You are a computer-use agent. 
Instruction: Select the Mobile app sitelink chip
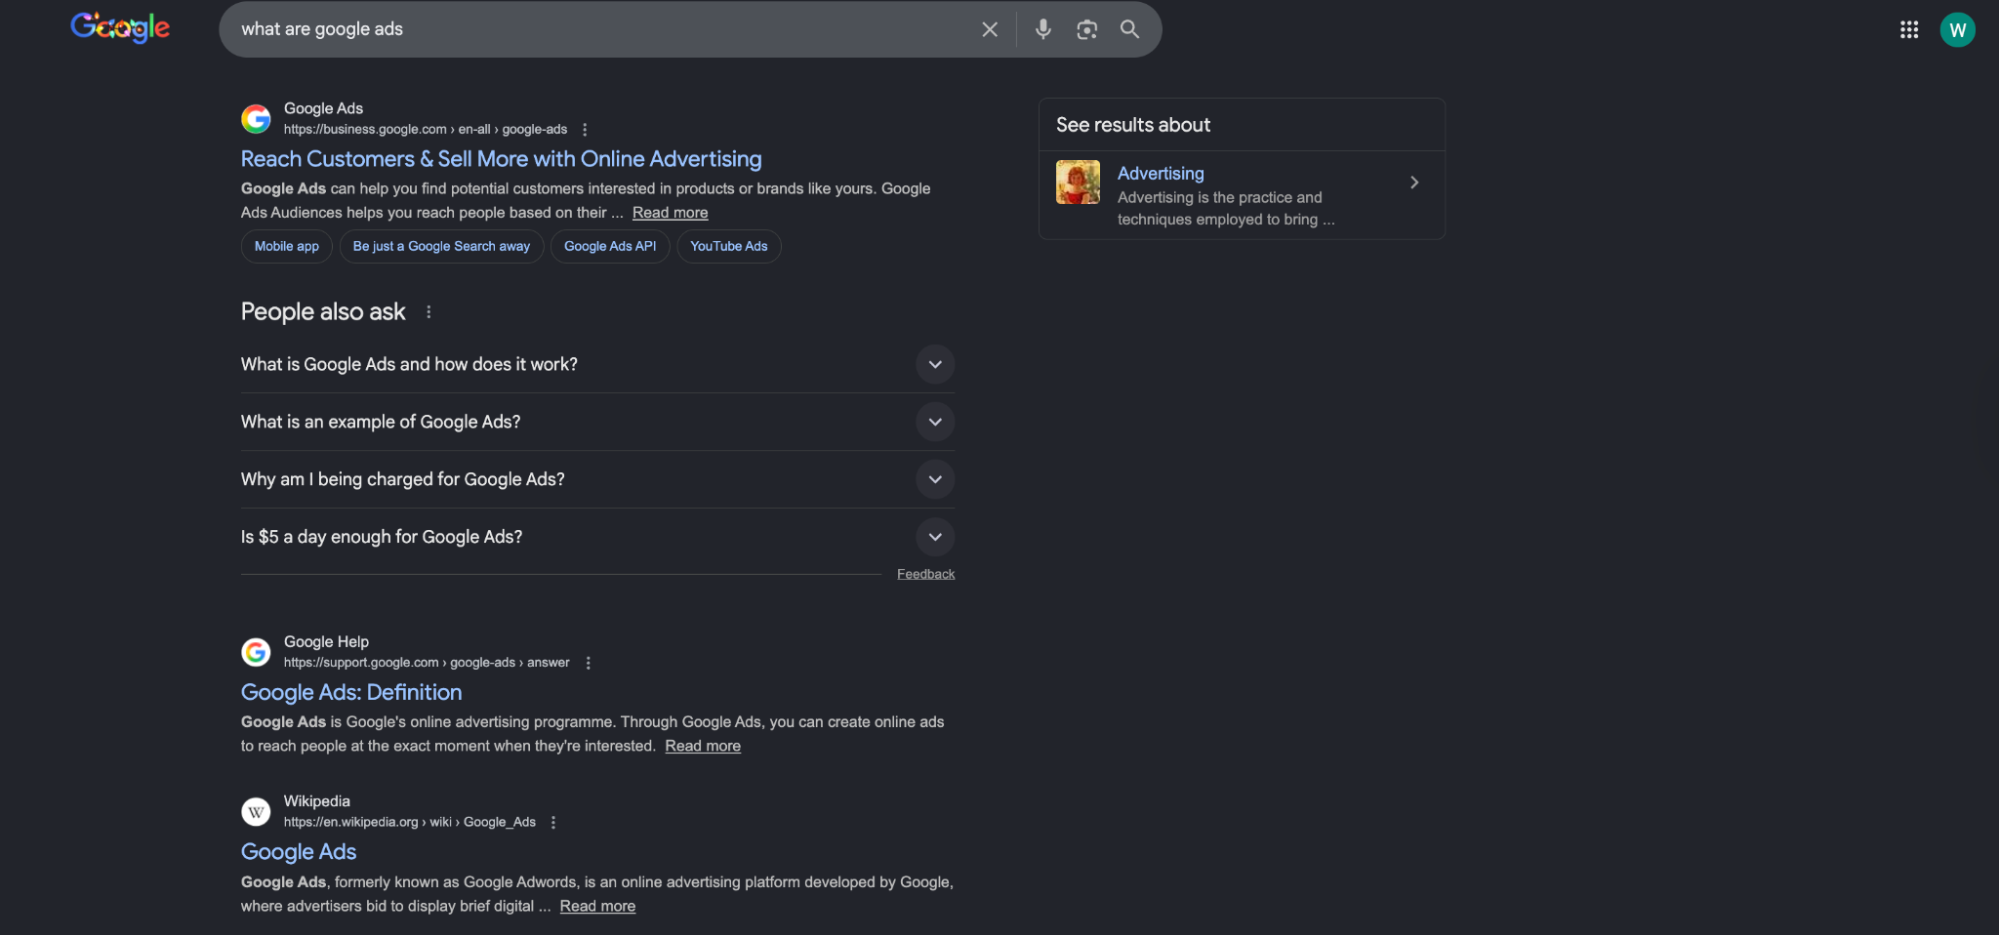tap(286, 247)
